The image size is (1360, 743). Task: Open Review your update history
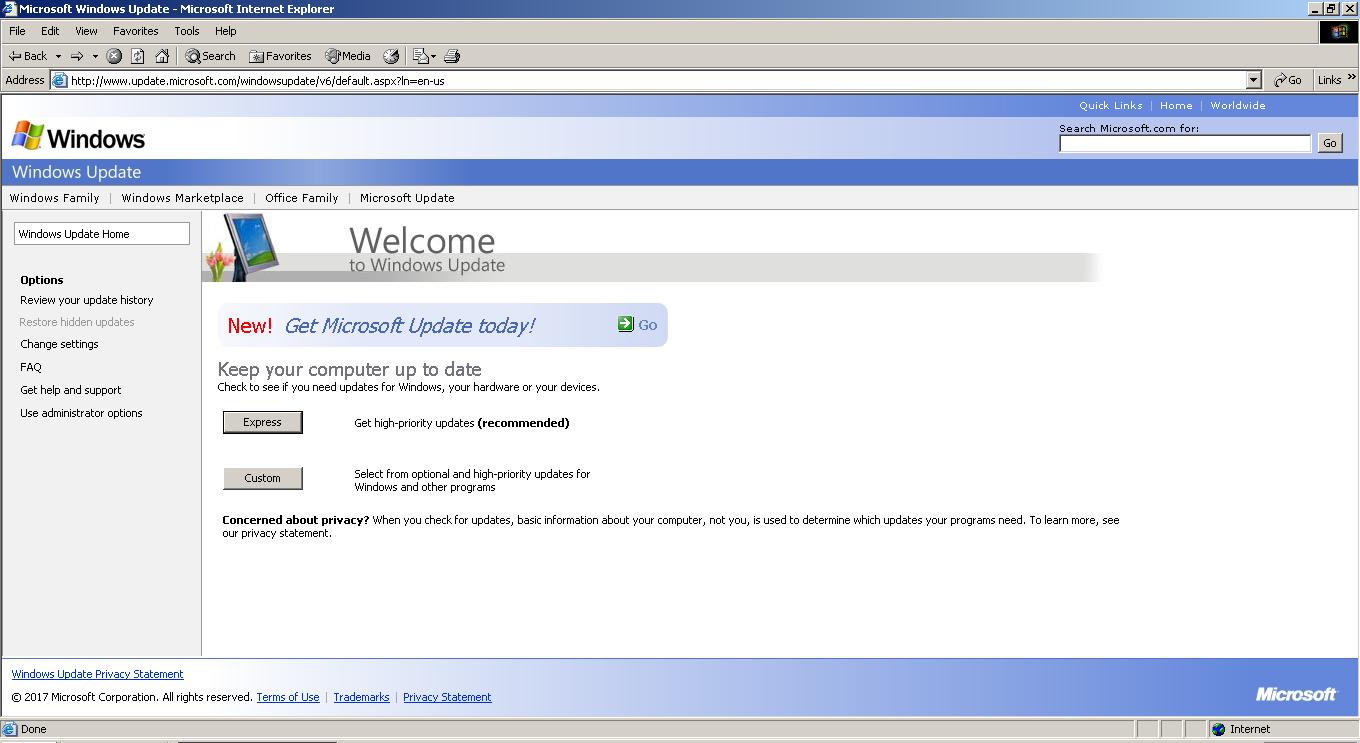click(87, 300)
